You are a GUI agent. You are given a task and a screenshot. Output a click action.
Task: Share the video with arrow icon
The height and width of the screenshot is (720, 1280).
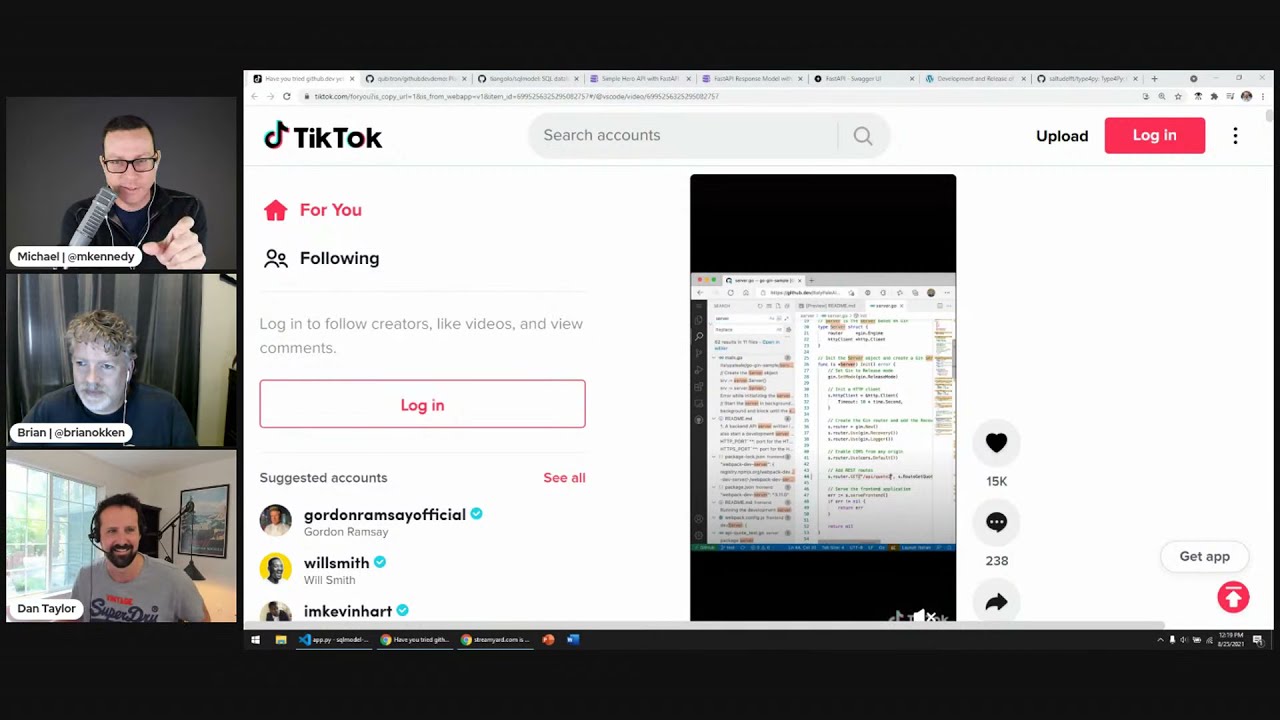coord(996,602)
